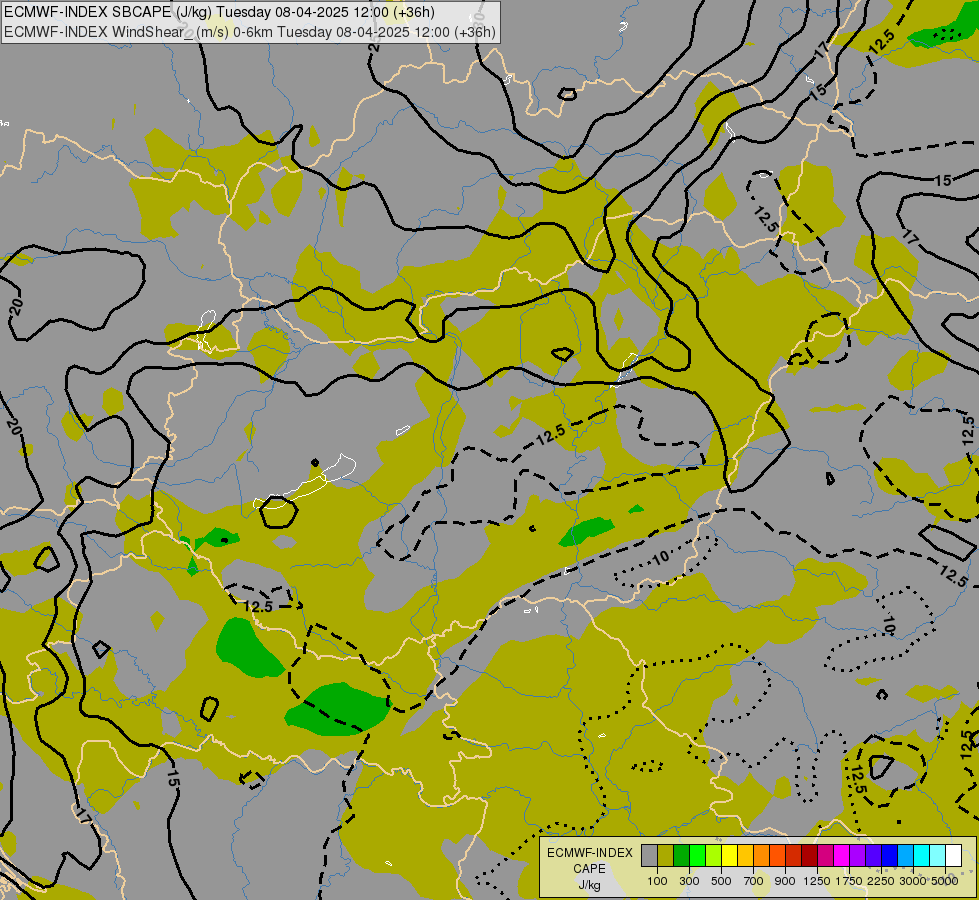The image size is (979, 900).
Task: Click the azure blue legend swatch
Action: (x=906, y=856)
